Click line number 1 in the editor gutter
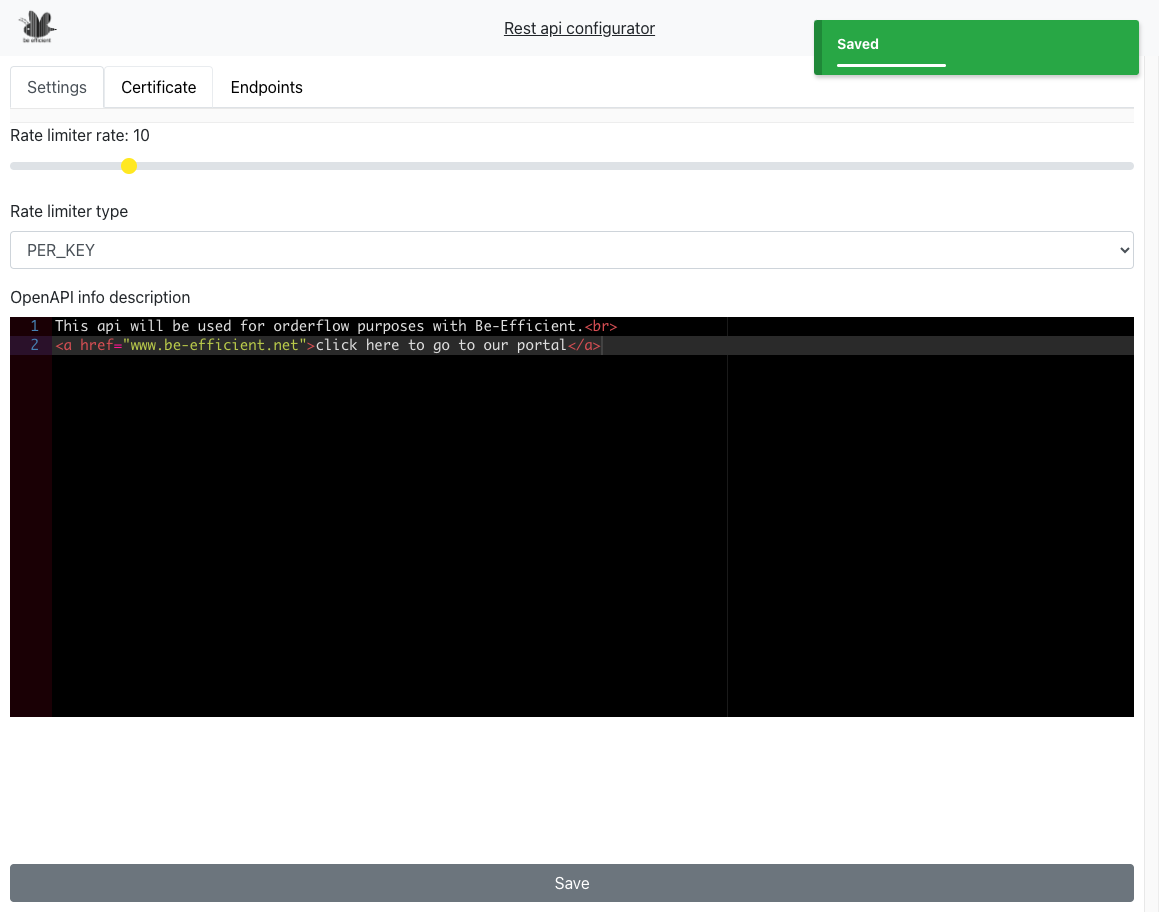The width and height of the screenshot is (1159, 912). [34, 326]
